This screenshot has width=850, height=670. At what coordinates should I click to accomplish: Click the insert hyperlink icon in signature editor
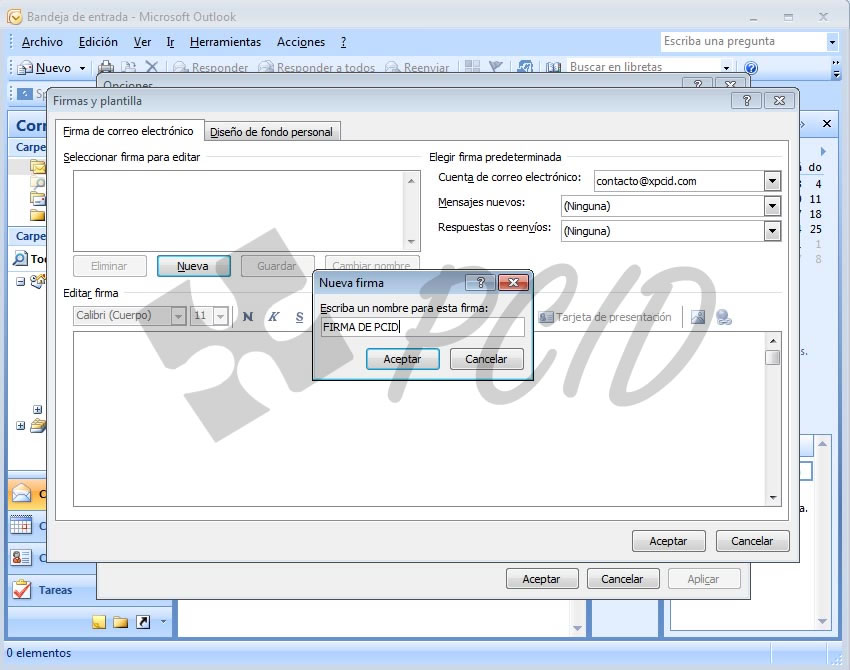724,317
